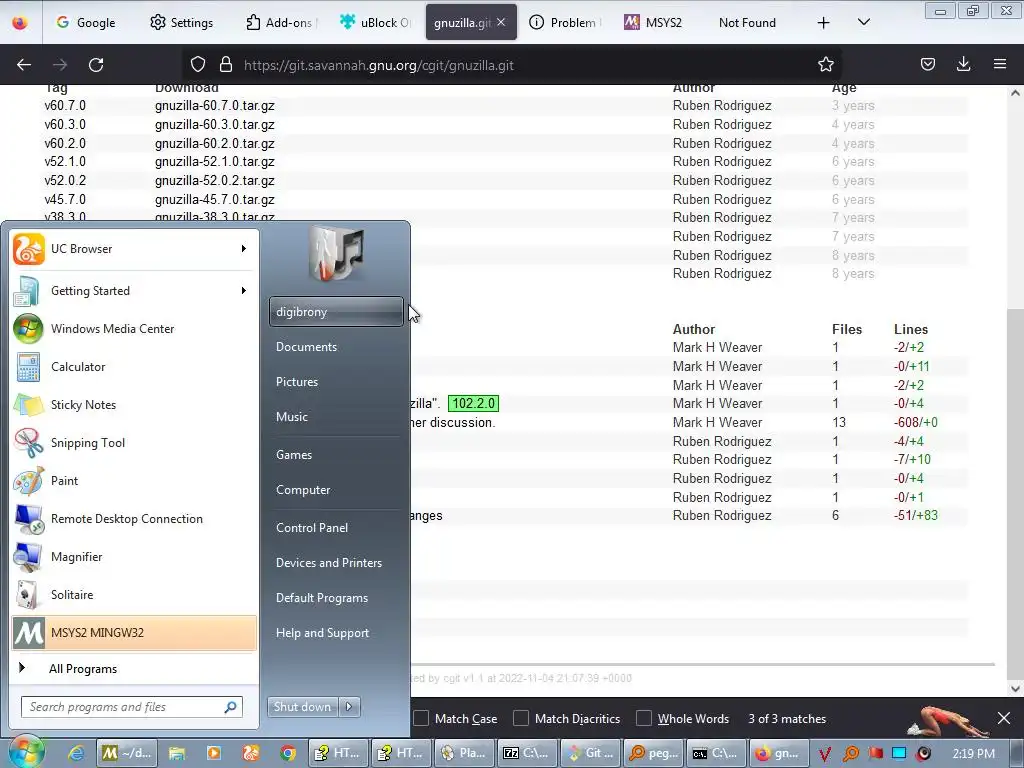
Task: Open Internet Explorer from the taskbar
Action: (x=76, y=753)
